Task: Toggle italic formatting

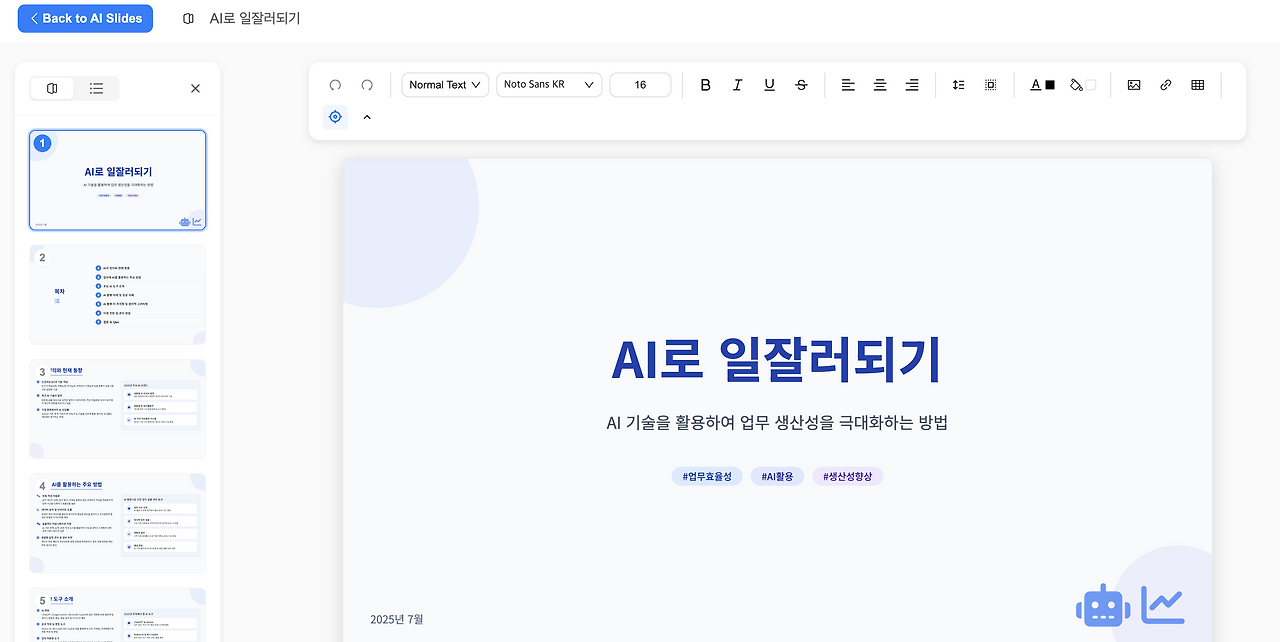Action: click(737, 85)
